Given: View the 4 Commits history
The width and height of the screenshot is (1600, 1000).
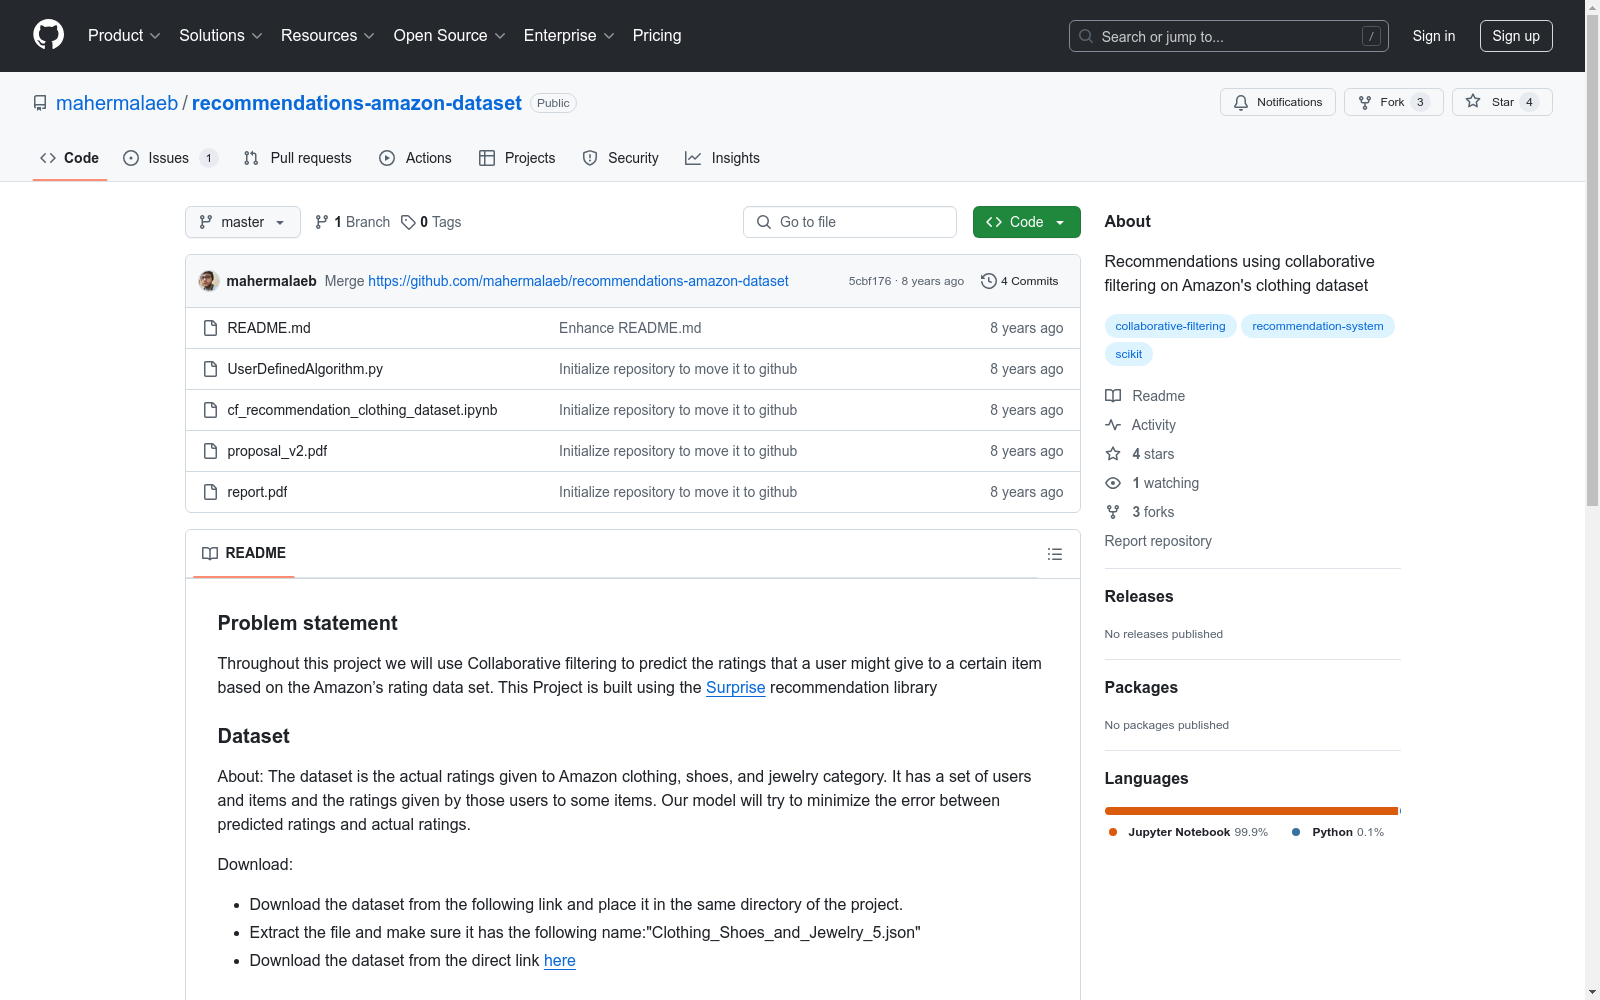Looking at the screenshot, I should coord(1020,281).
